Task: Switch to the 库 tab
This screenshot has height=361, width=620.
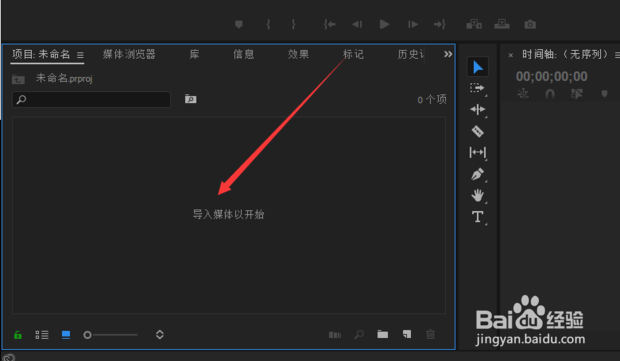Action: pyautogui.click(x=194, y=54)
